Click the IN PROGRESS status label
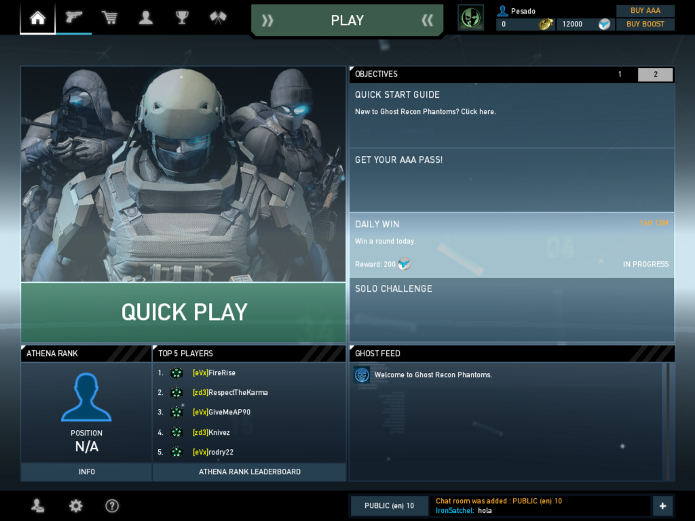The height and width of the screenshot is (521, 695). [x=646, y=264]
